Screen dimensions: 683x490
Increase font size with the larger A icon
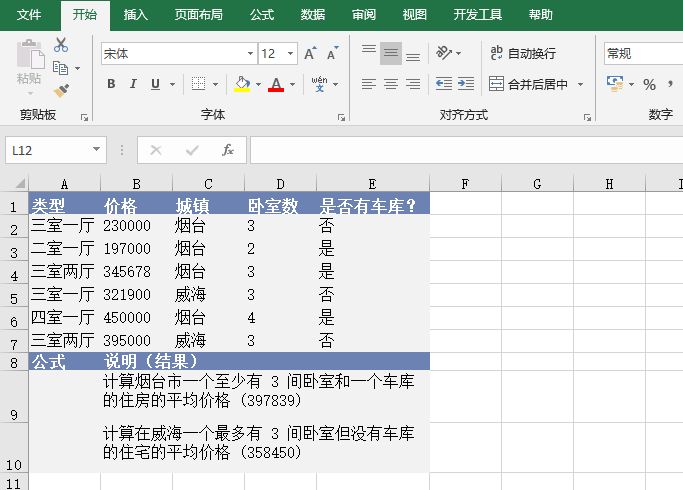point(309,53)
